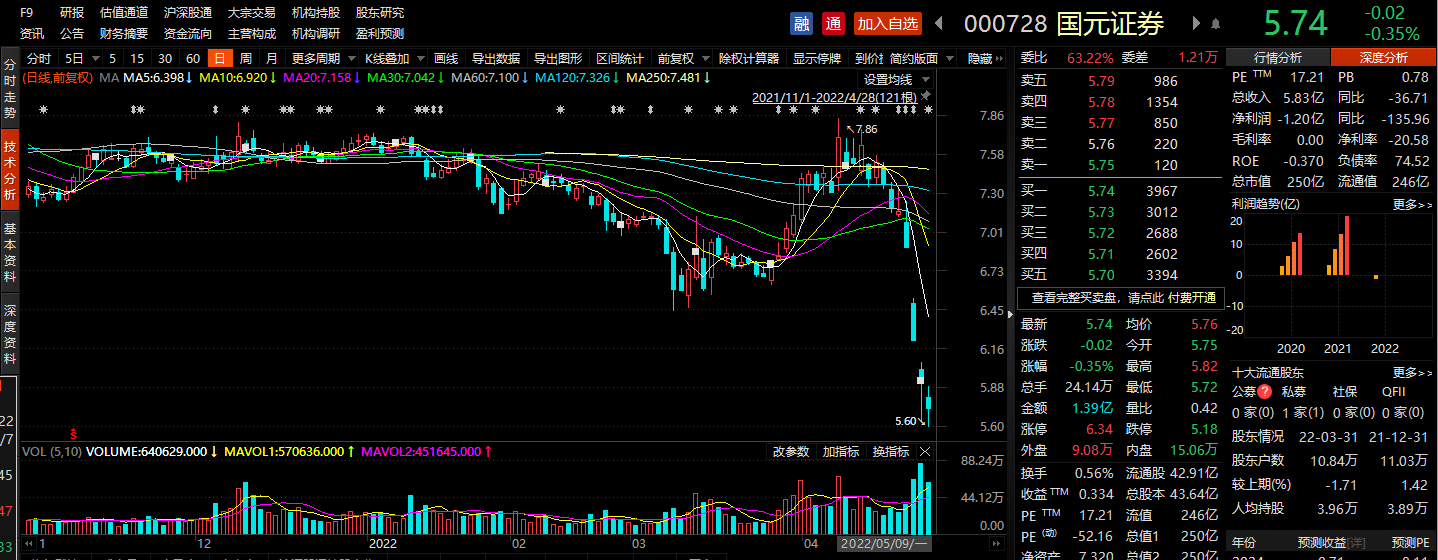Click the 分时 toolbar button
Screen dimensions: 1438x560
[x=39, y=58]
